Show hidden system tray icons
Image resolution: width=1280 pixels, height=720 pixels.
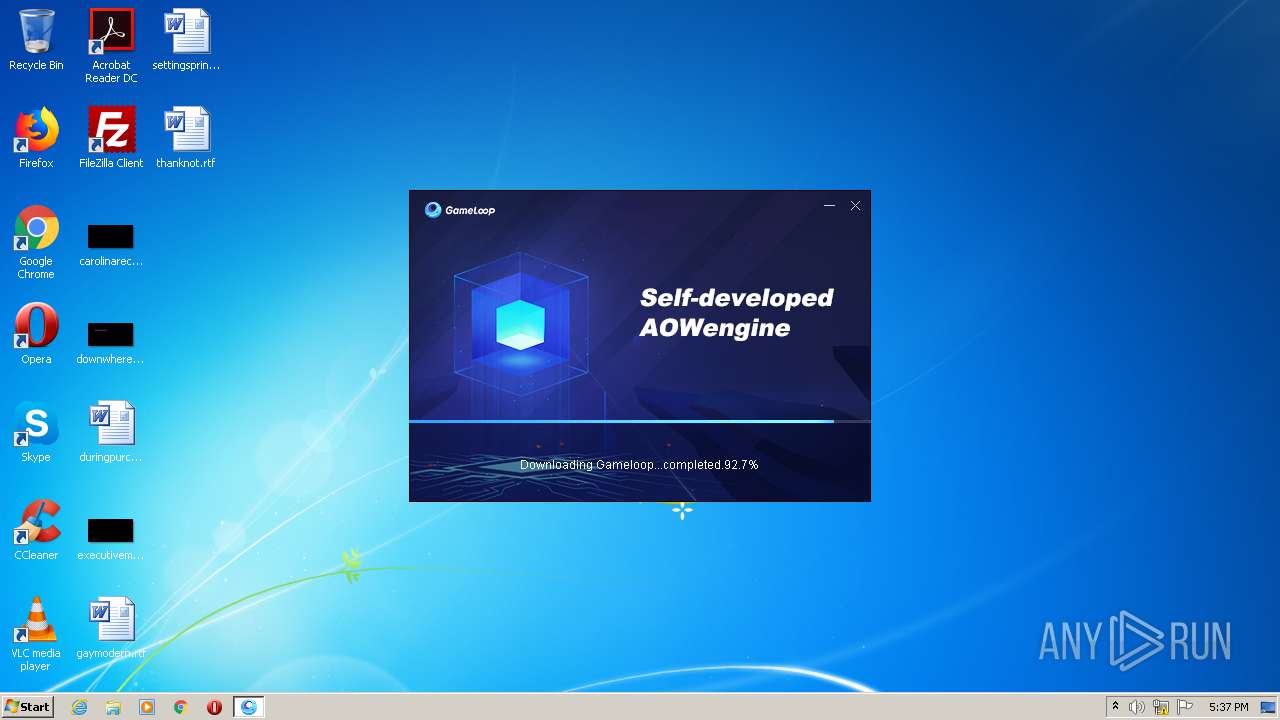[x=1116, y=707]
